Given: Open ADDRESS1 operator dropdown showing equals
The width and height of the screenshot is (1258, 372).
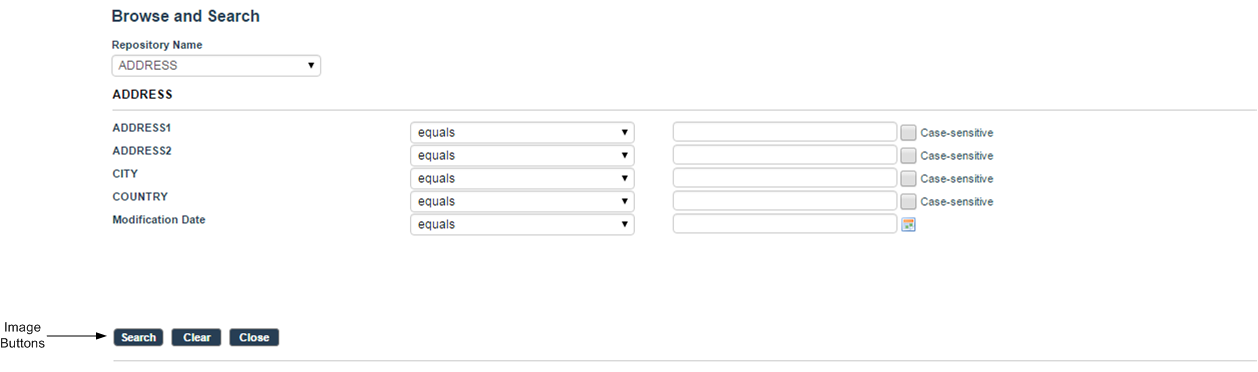Looking at the screenshot, I should [x=522, y=132].
